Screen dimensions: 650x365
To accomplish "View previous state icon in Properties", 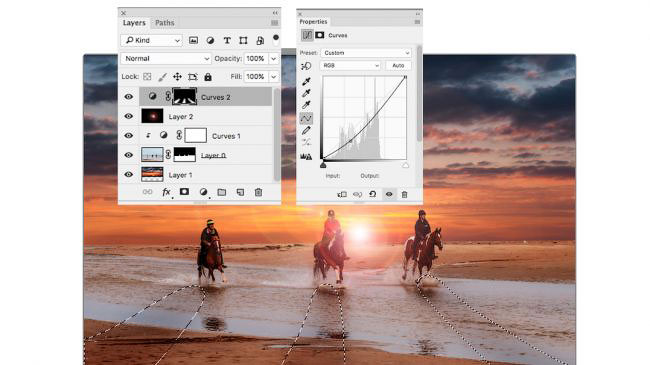I will [x=357, y=194].
